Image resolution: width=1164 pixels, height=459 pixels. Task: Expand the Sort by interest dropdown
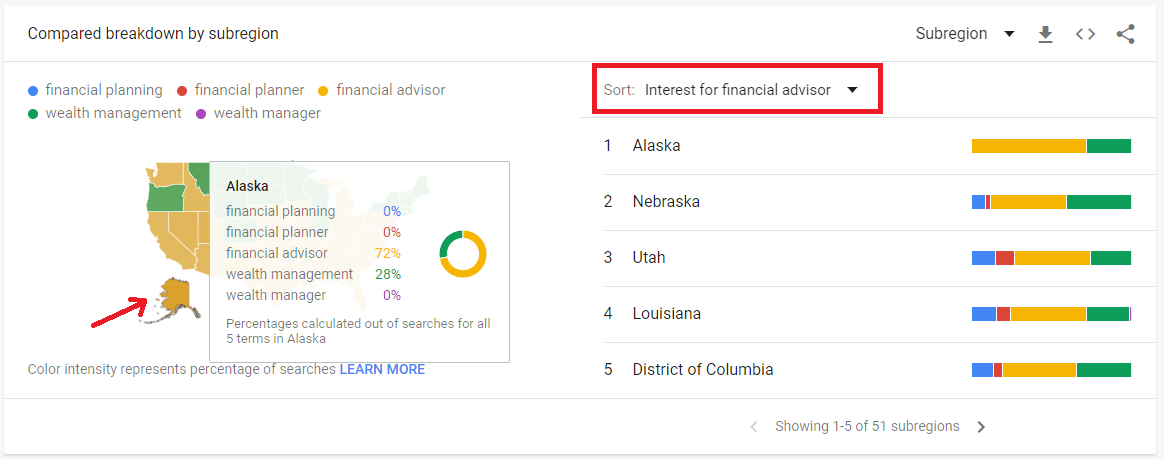point(751,90)
